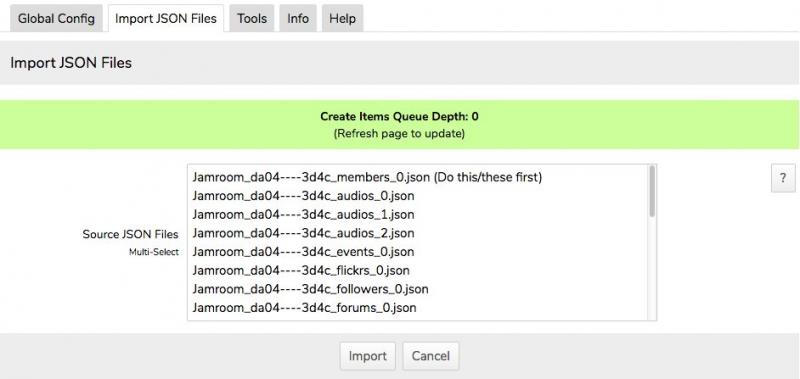The width and height of the screenshot is (800, 379).
Task: Click the Create Items Queue Depth notice
Action: tap(399, 124)
